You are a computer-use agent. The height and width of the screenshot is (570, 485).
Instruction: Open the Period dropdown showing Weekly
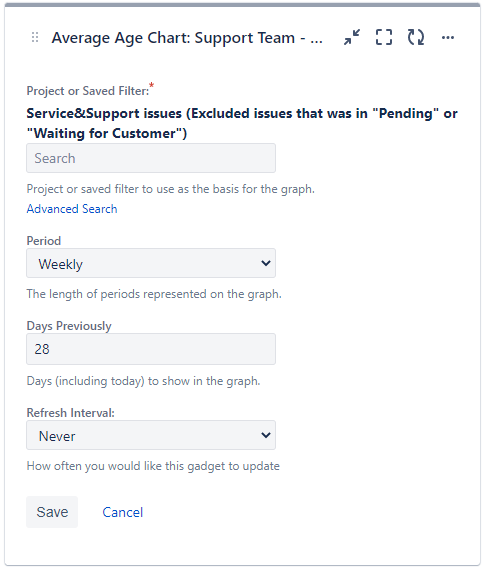click(x=151, y=263)
